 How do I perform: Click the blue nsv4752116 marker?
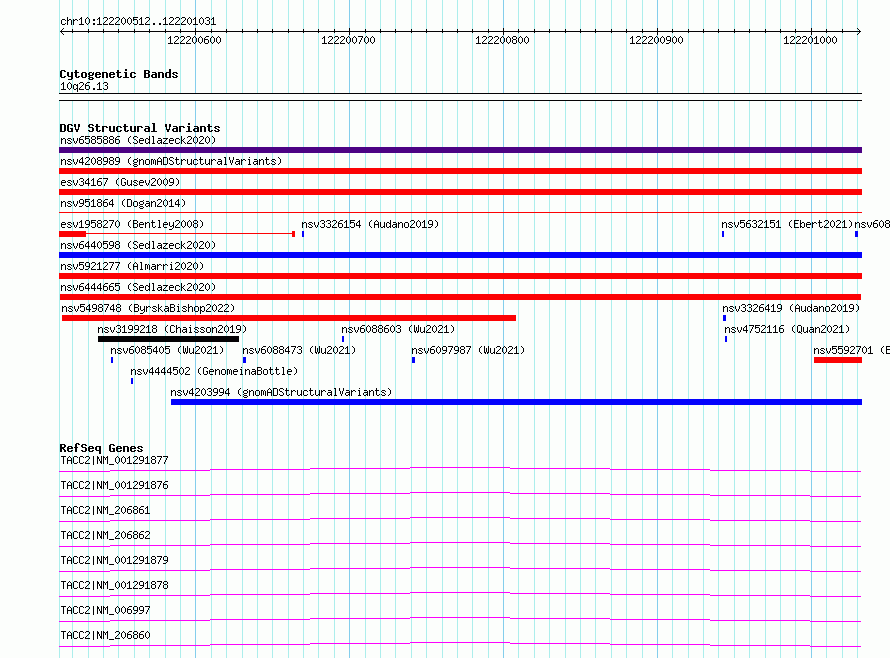[x=726, y=339]
